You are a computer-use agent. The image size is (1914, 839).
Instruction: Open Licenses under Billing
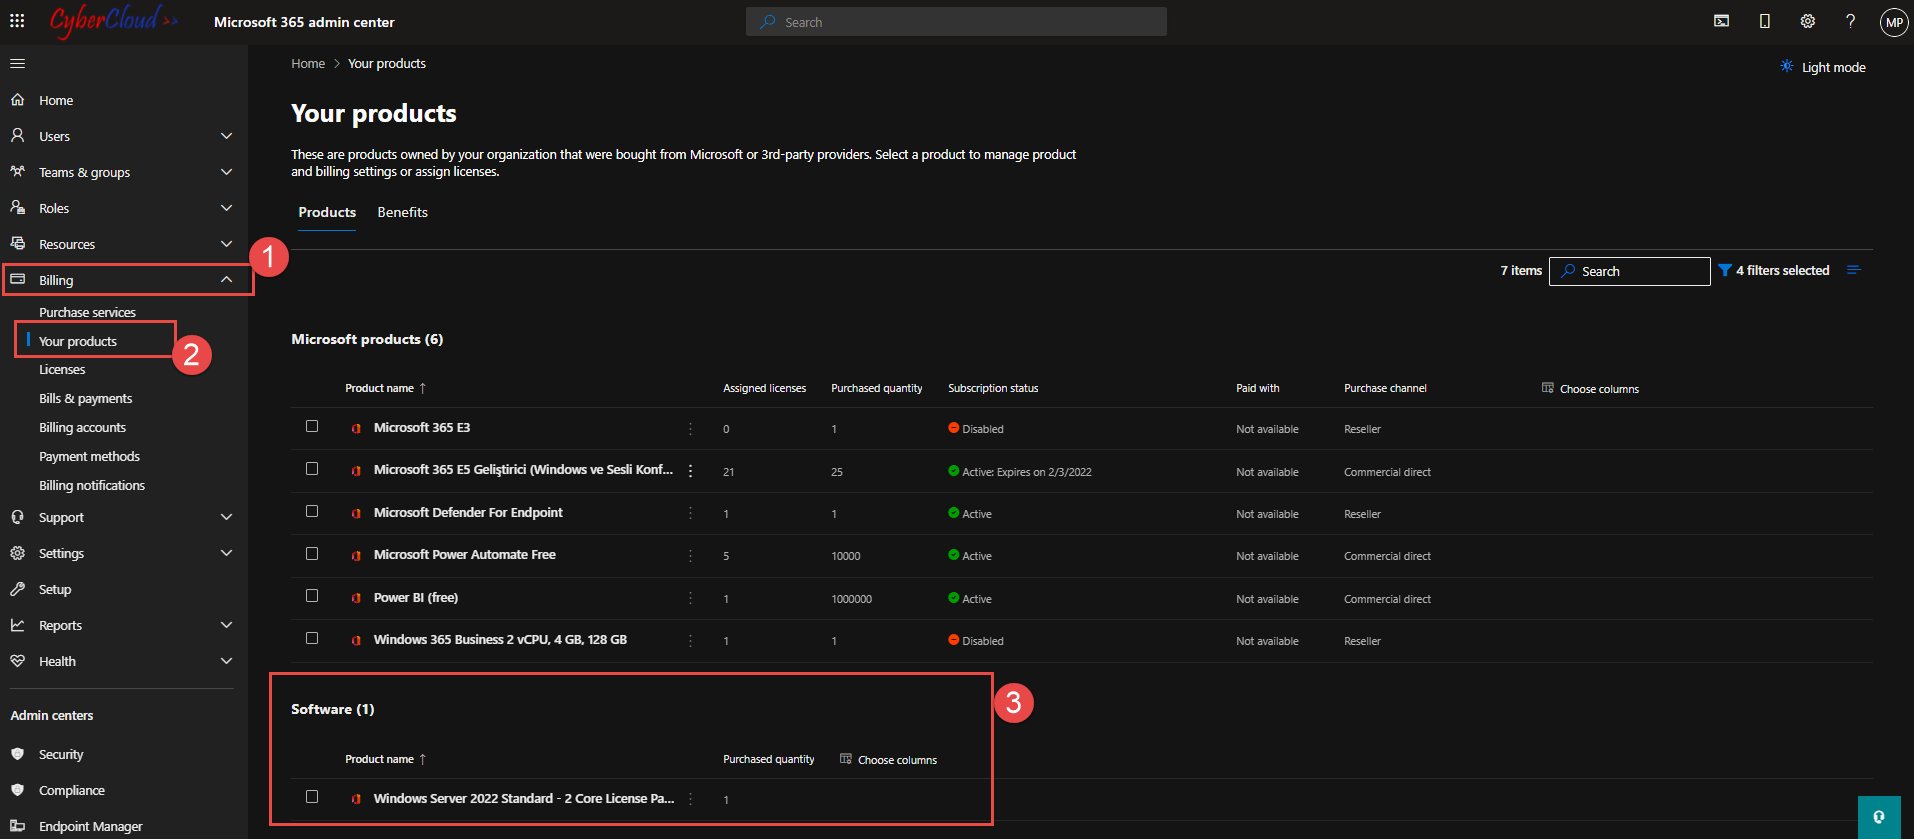pyautogui.click(x=62, y=369)
